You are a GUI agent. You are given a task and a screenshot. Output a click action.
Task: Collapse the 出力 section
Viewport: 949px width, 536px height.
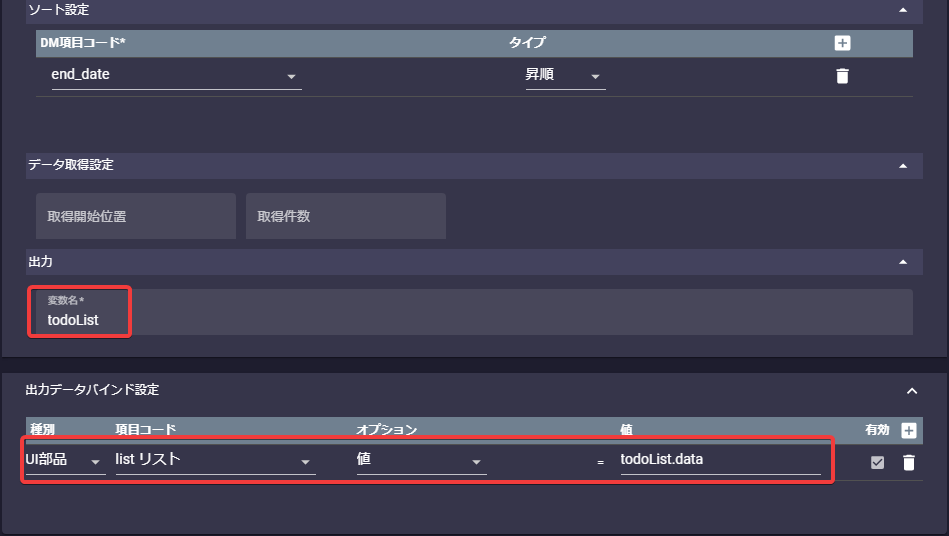[x=903, y=262]
